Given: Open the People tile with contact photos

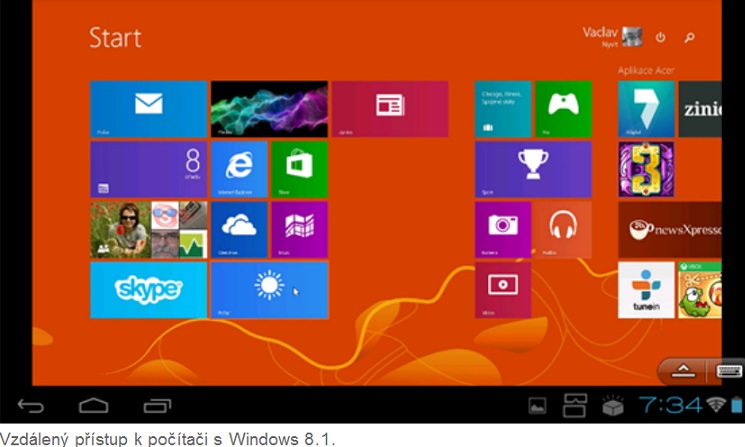Looking at the screenshot, I should click(149, 230).
